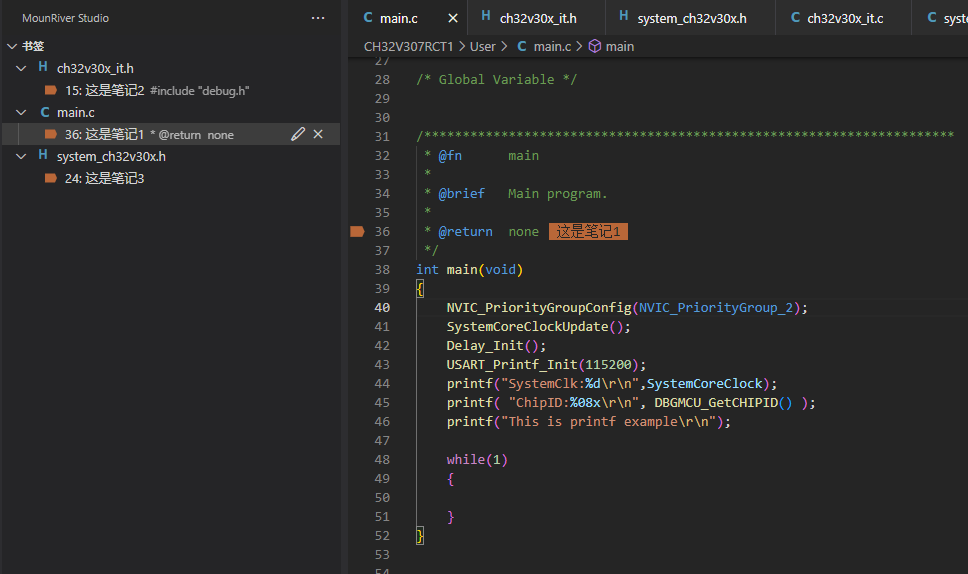The image size is (968, 574).
Task: Click the cube symbol icon in breadcrumb
Action: (x=594, y=46)
